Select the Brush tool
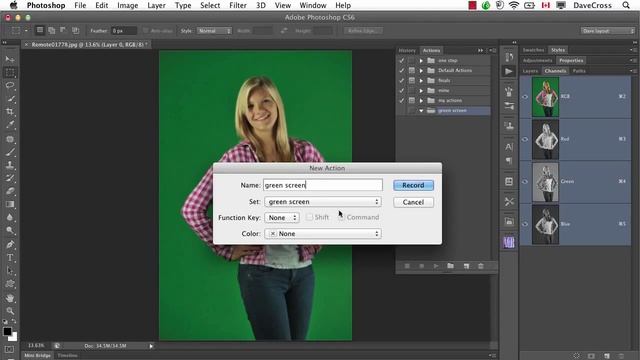This screenshot has height=360, width=640. (10, 152)
